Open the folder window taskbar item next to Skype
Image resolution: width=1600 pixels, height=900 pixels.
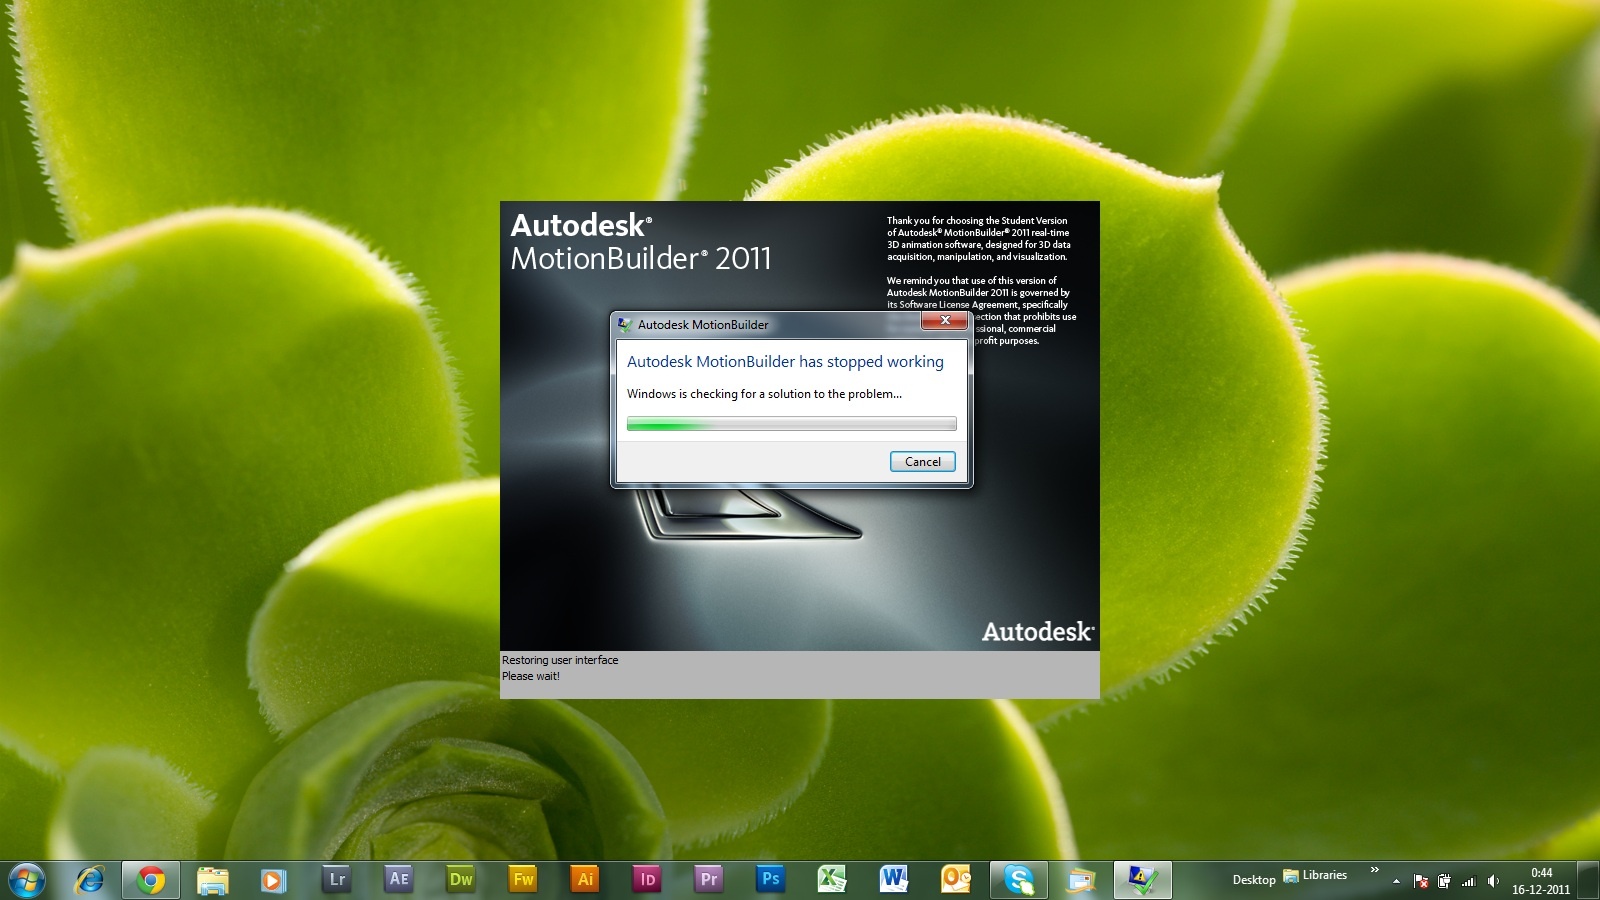pos(1081,880)
